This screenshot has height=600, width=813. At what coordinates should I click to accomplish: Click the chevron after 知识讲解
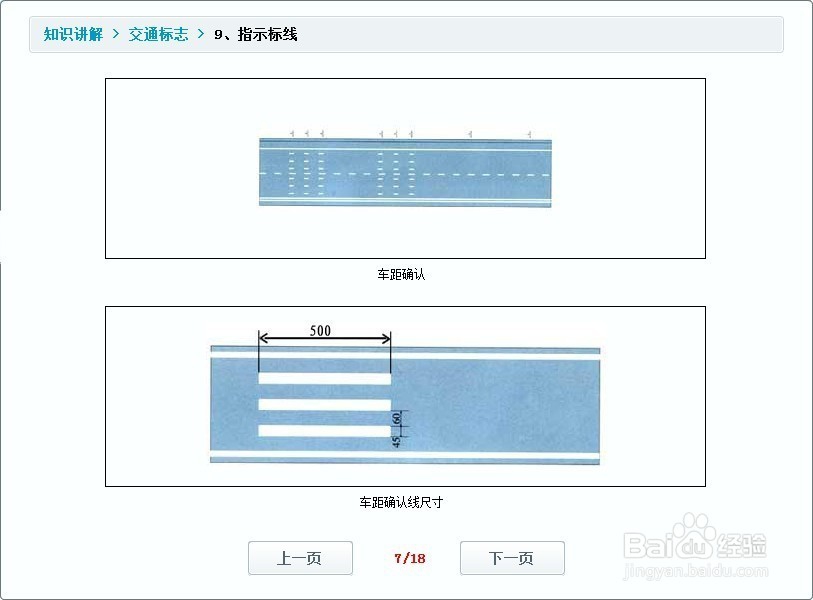(x=116, y=34)
